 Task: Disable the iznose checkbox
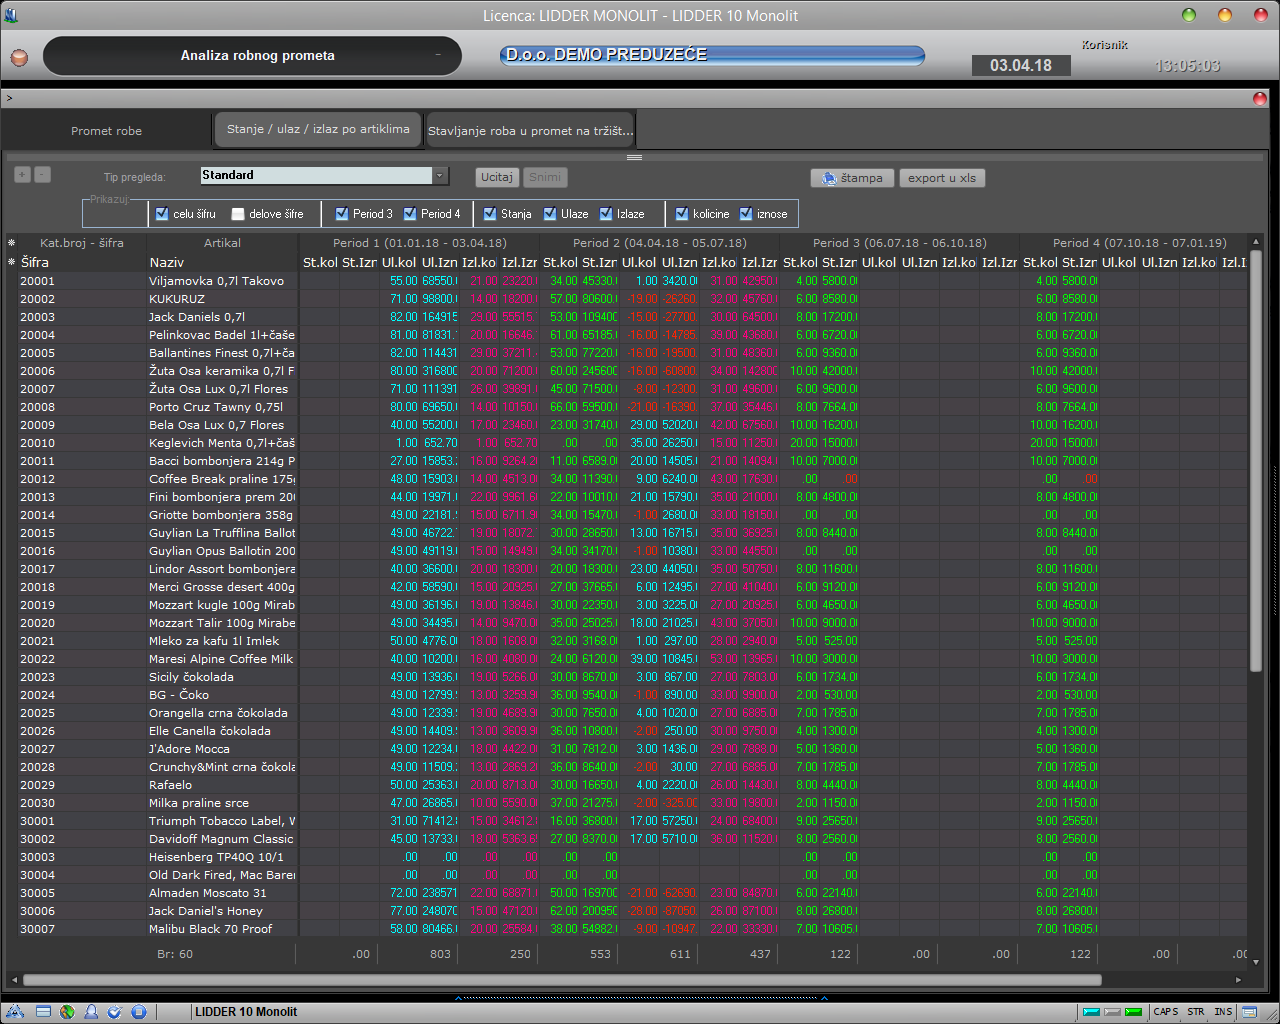(x=746, y=213)
